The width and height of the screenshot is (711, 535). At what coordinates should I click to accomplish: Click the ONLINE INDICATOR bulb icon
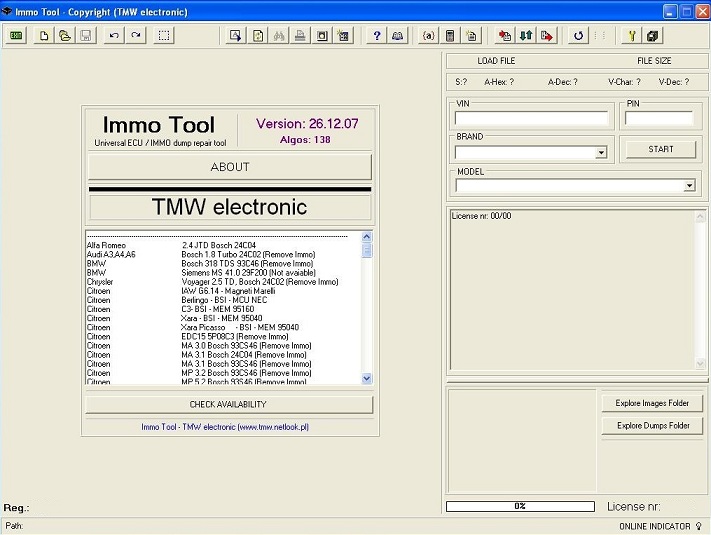point(699,526)
